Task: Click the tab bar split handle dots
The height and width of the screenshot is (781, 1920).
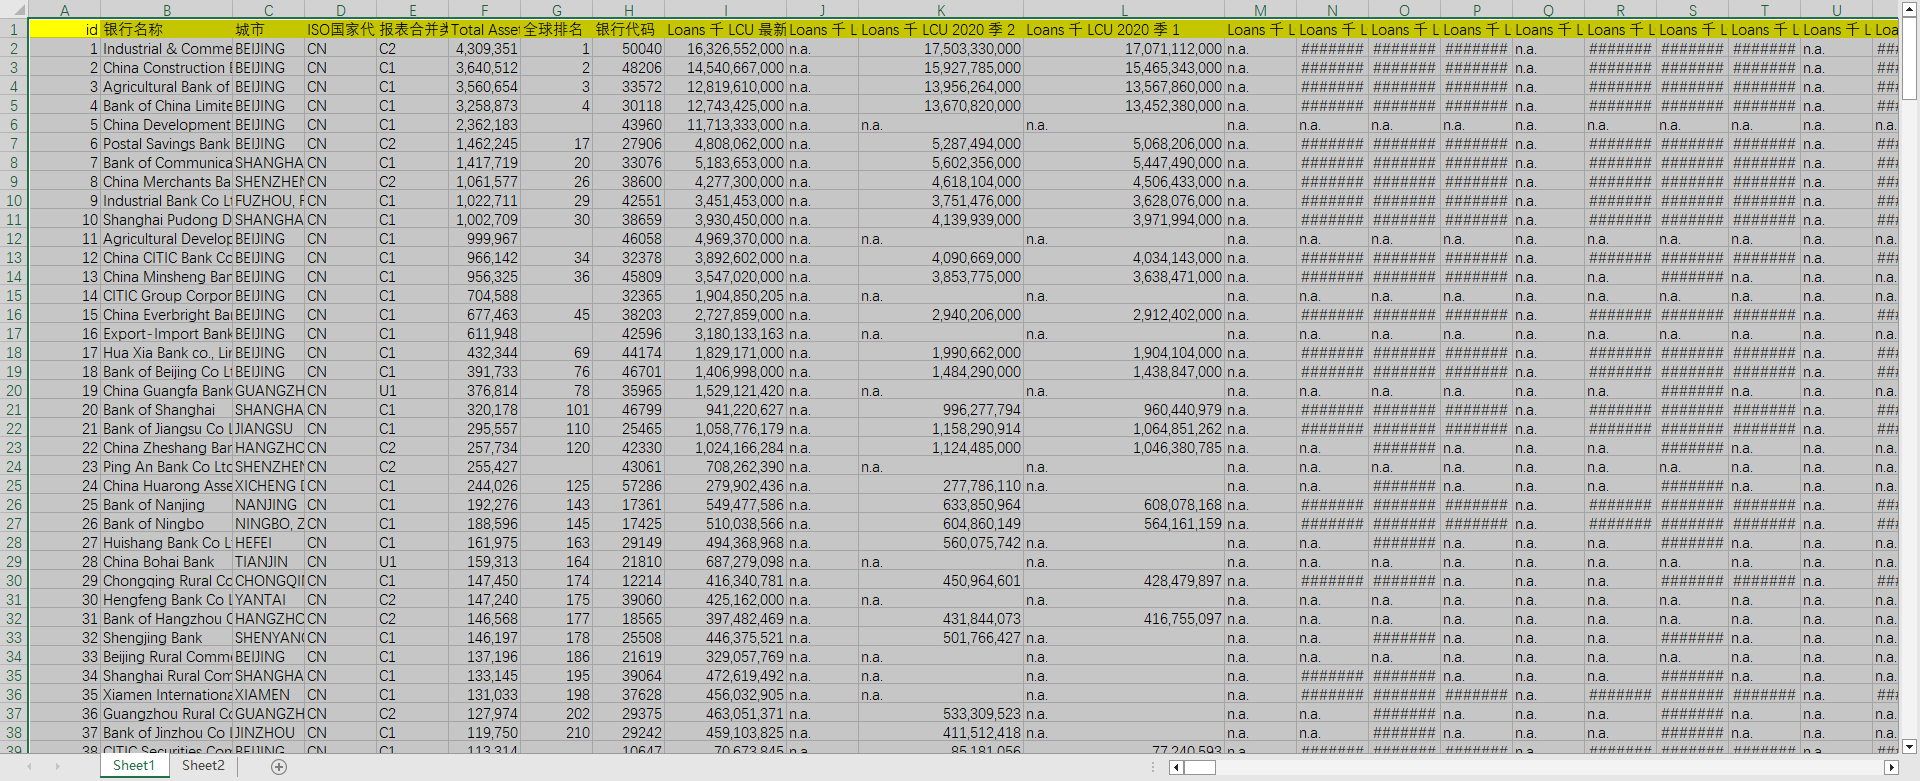Action: click(1153, 767)
